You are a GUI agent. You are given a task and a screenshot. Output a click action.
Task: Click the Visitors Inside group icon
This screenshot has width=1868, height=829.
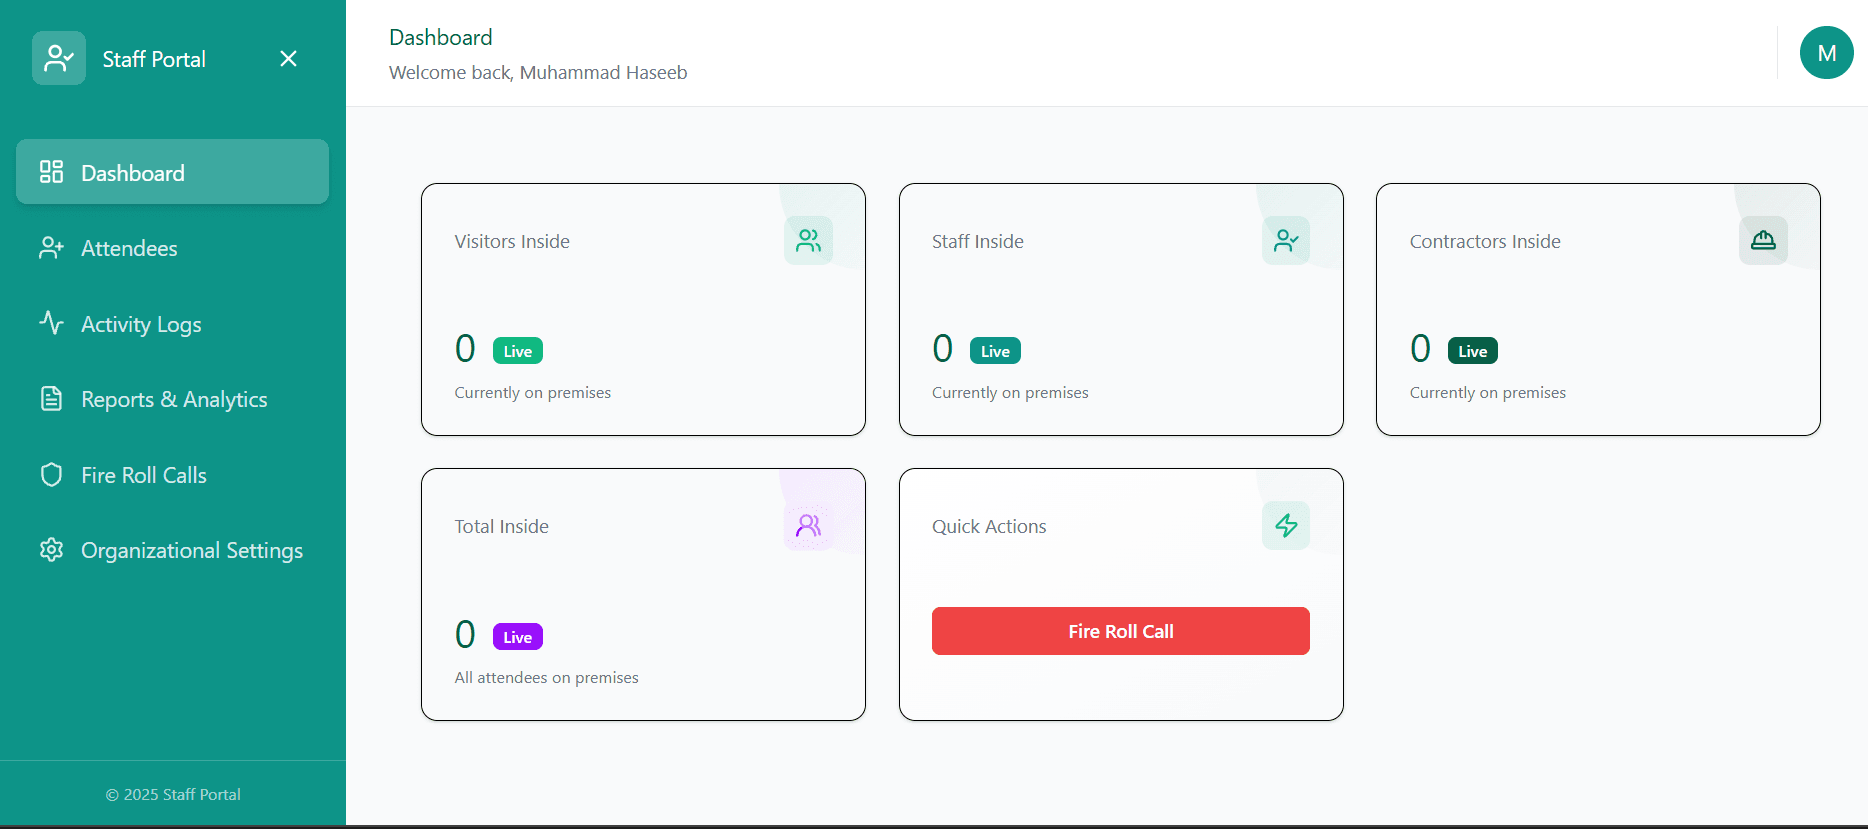808,240
